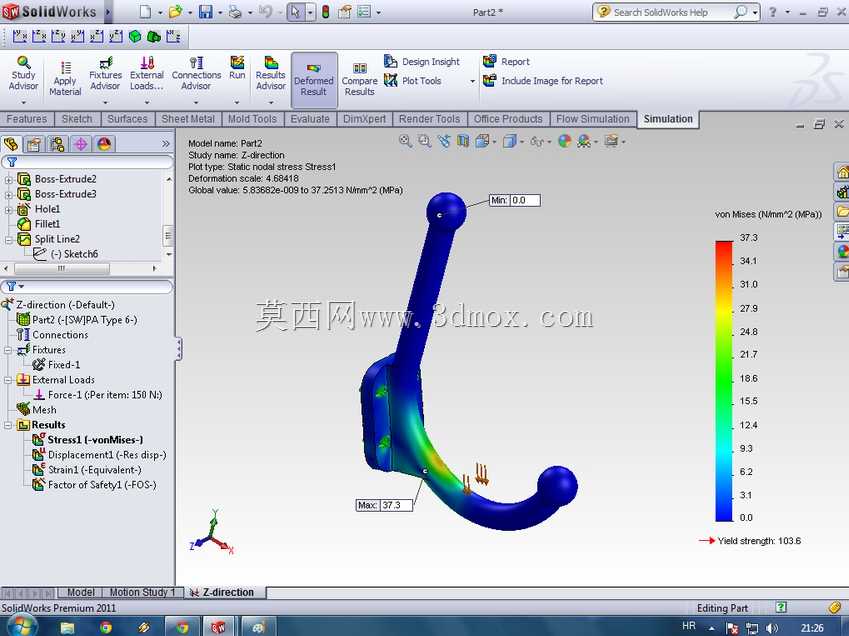Open the Flow Simulation tab
The image size is (849, 636).
593,119
